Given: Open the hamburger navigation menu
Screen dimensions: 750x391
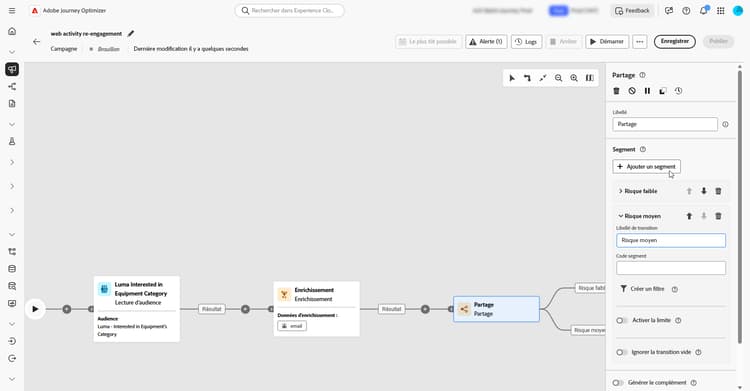Looking at the screenshot, I should point(12,11).
